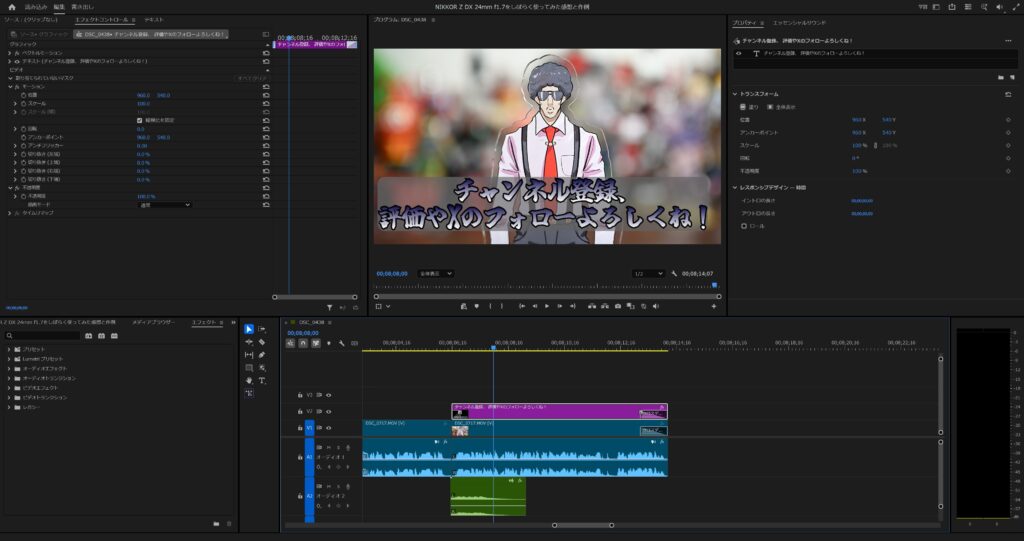Screen dimensions: 1024x541
Task: Open the エッセンシャルサウンド panel tab
Action: 799,21
